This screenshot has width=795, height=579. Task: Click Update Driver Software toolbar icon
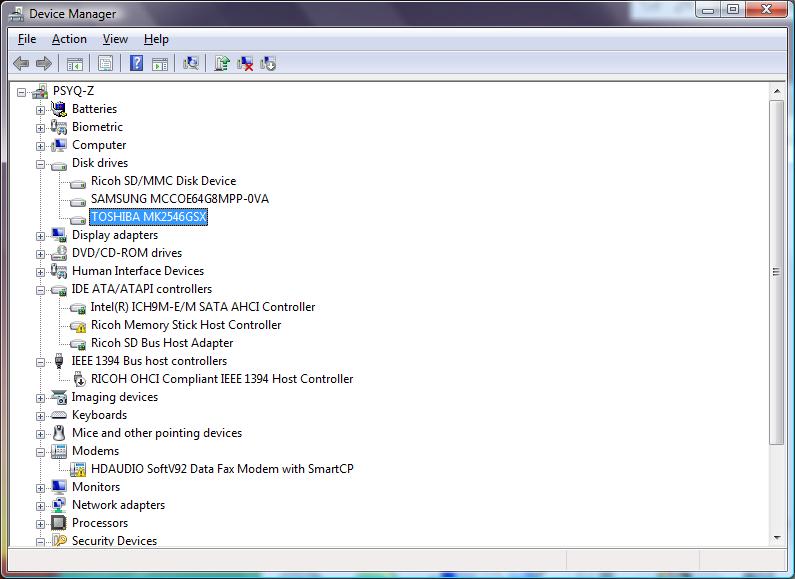point(222,63)
